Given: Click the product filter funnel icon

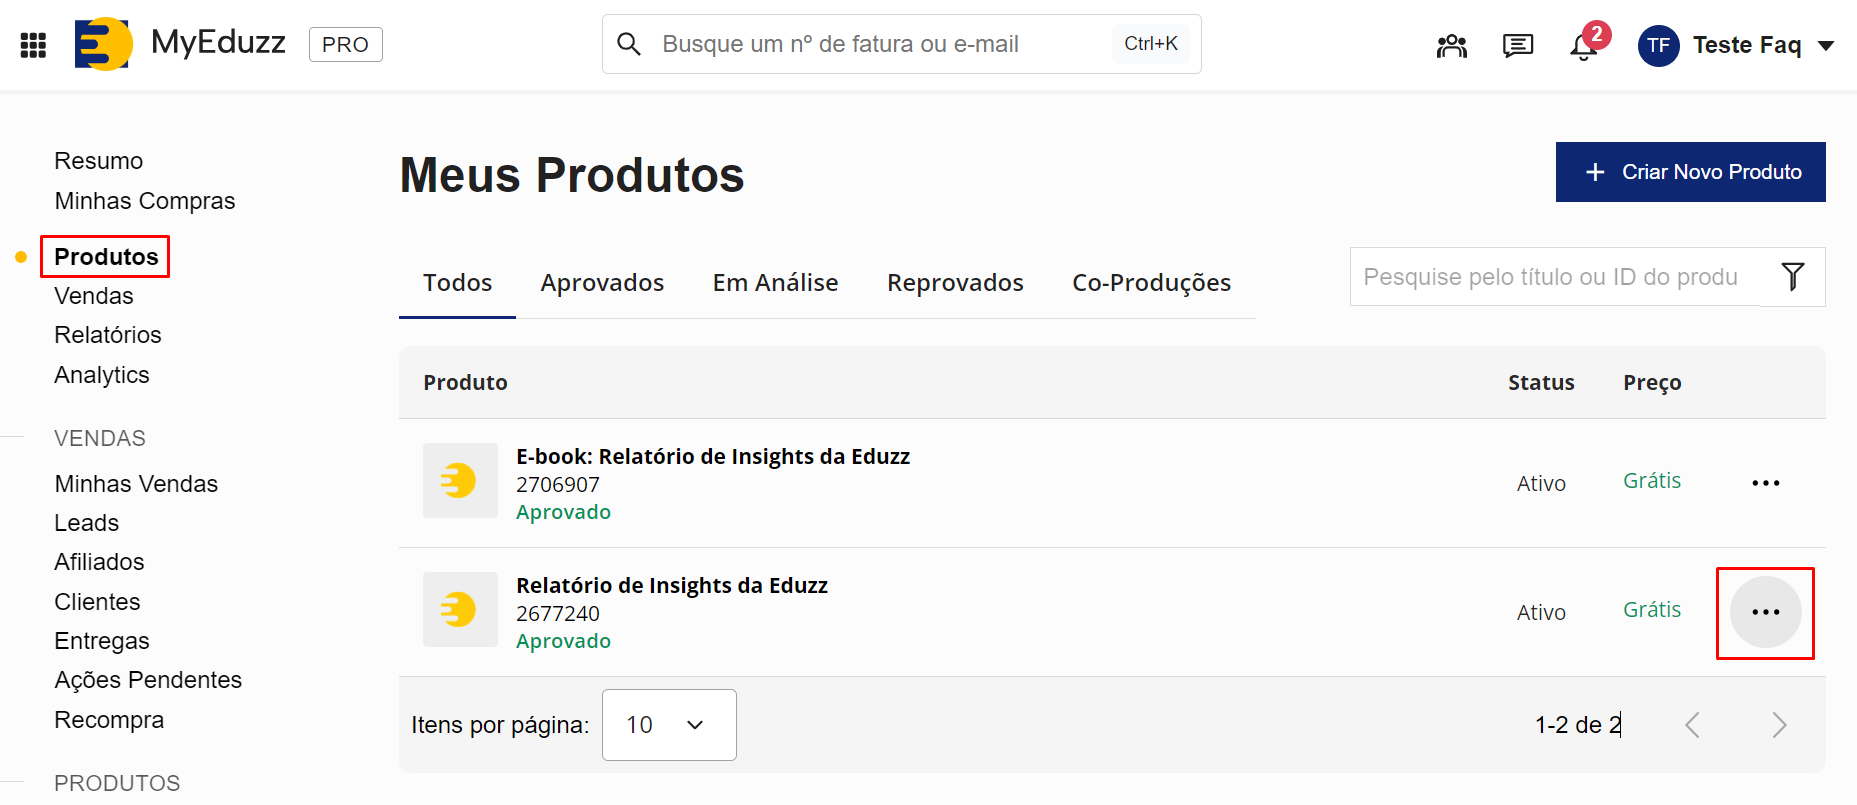Looking at the screenshot, I should [1792, 277].
